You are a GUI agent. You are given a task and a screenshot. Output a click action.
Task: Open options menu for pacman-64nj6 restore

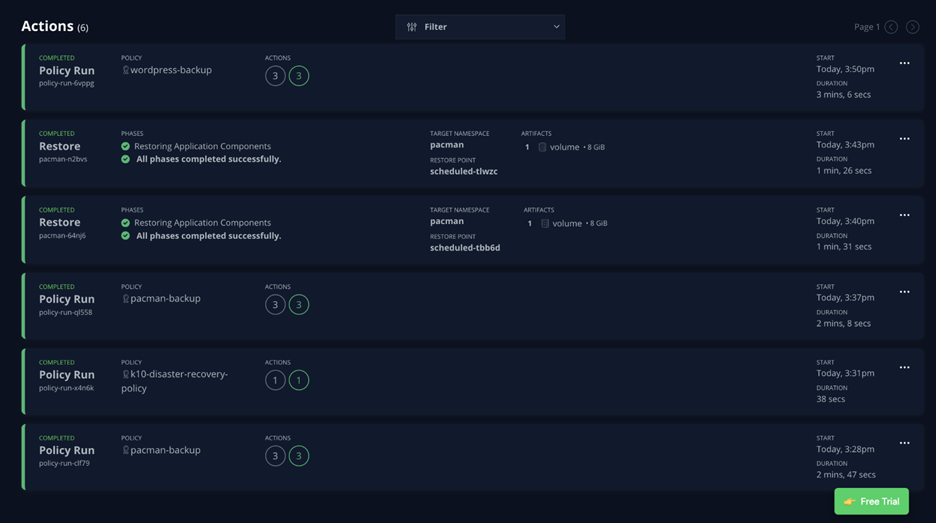pyautogui.click(x=904, y=215)
